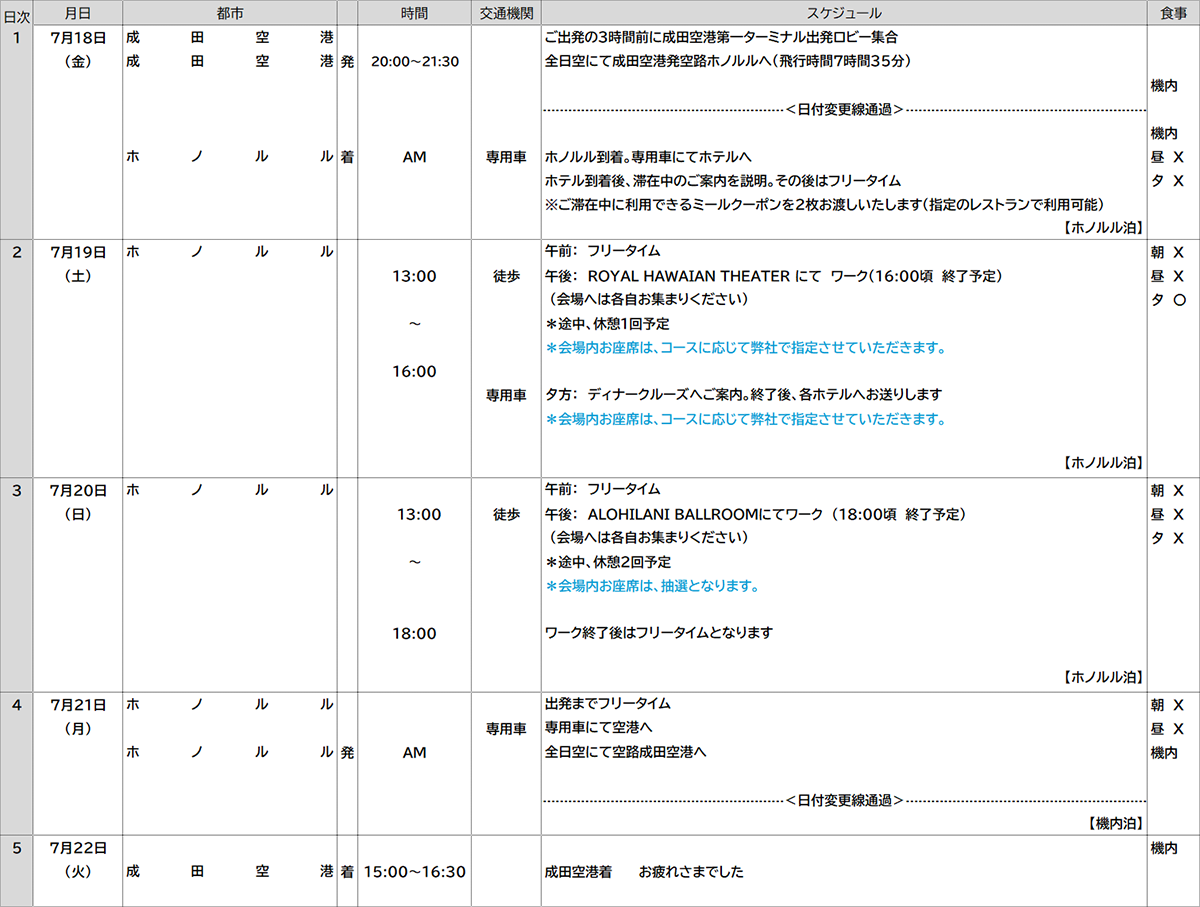Screen dimensions: 1200x907
Task: Select the line with ALOHILANI BALLROOM
Action: pos(755,514)
